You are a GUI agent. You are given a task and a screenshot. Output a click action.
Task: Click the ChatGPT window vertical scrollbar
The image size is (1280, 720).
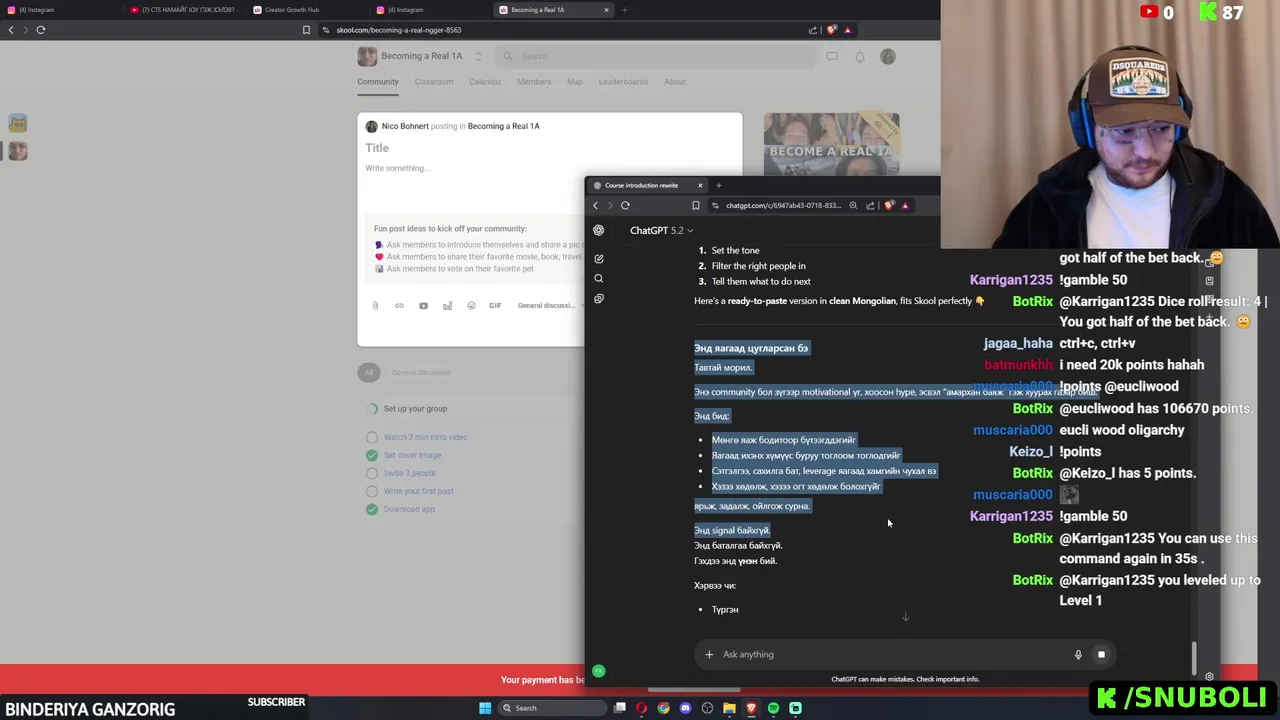click(x=1194, y=657)
